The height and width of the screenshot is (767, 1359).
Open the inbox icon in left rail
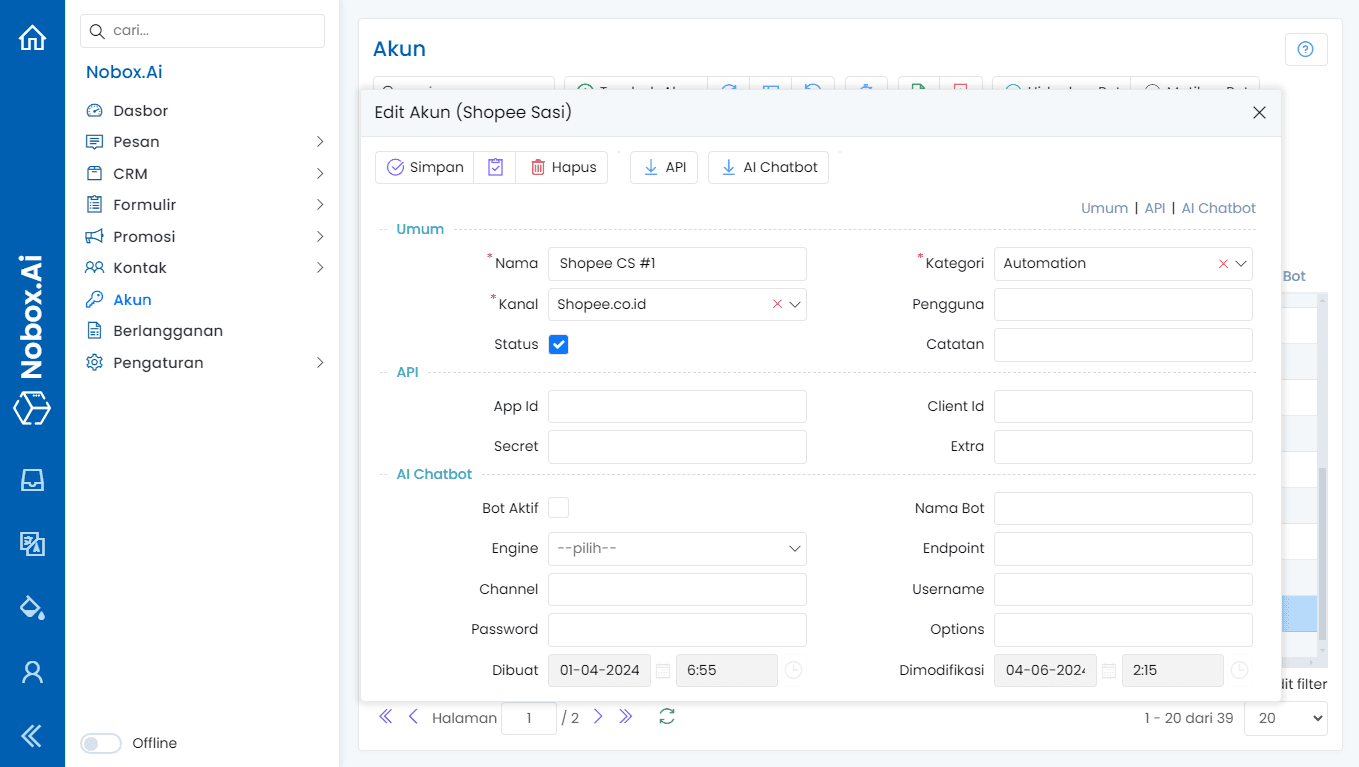[x=32, y=480]
